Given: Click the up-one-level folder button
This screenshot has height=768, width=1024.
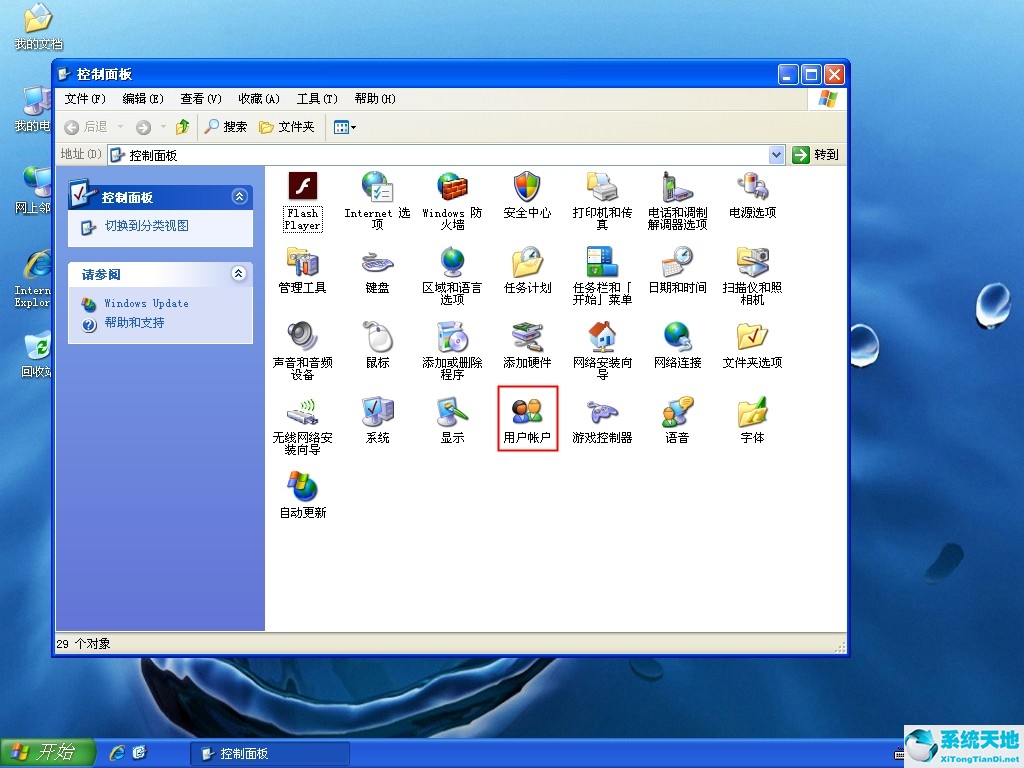Looking at the screenshot, I should [x=183, y=127].
